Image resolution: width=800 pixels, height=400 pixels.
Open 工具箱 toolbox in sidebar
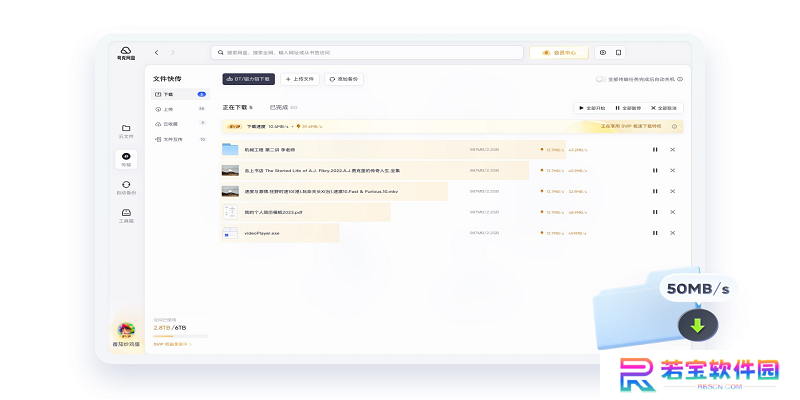126,216
